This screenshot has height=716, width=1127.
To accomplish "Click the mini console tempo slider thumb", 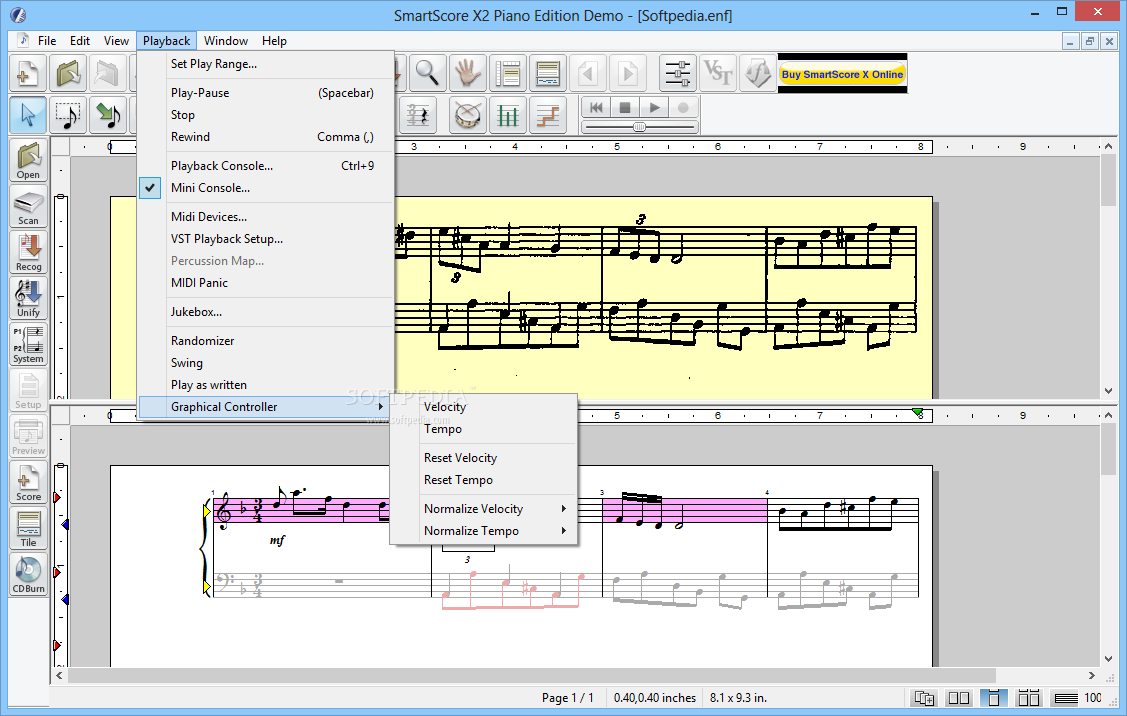I will (639, 127).
